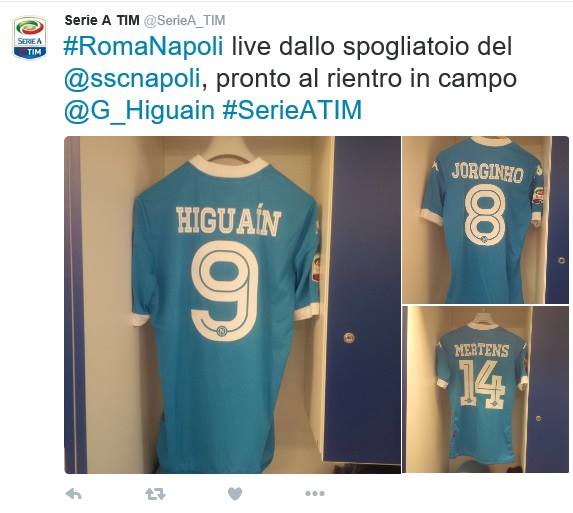This screenshot has height=513, width=573.
Task: Click the Serie A TIM account name
Action: coord(102,20)
